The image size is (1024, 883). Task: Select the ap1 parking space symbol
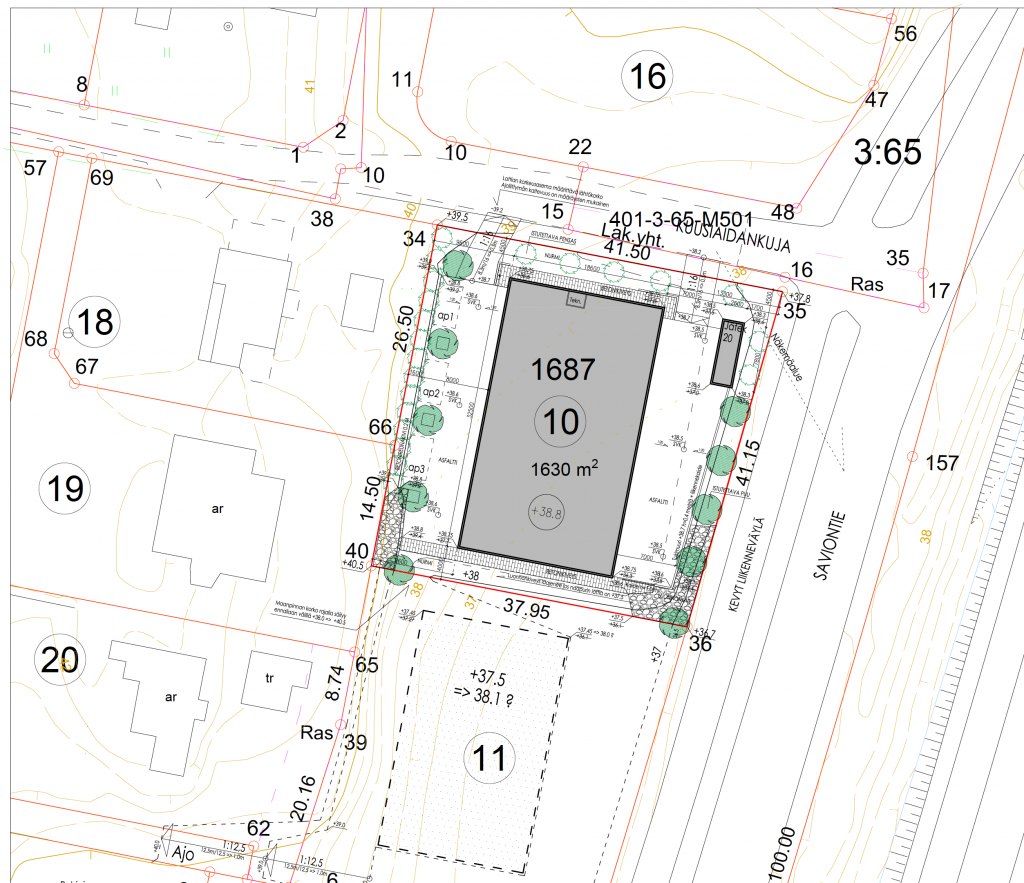click(441, 342)
